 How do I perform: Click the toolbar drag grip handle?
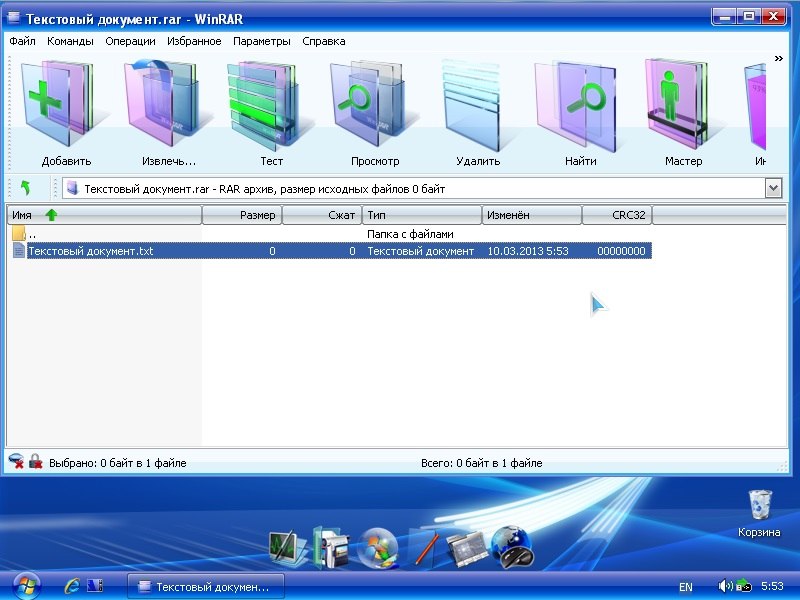(x=9, y=112)
